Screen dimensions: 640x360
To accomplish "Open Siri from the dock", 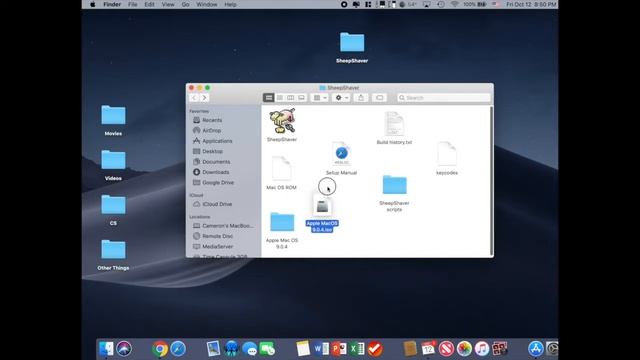I will 124,349.
